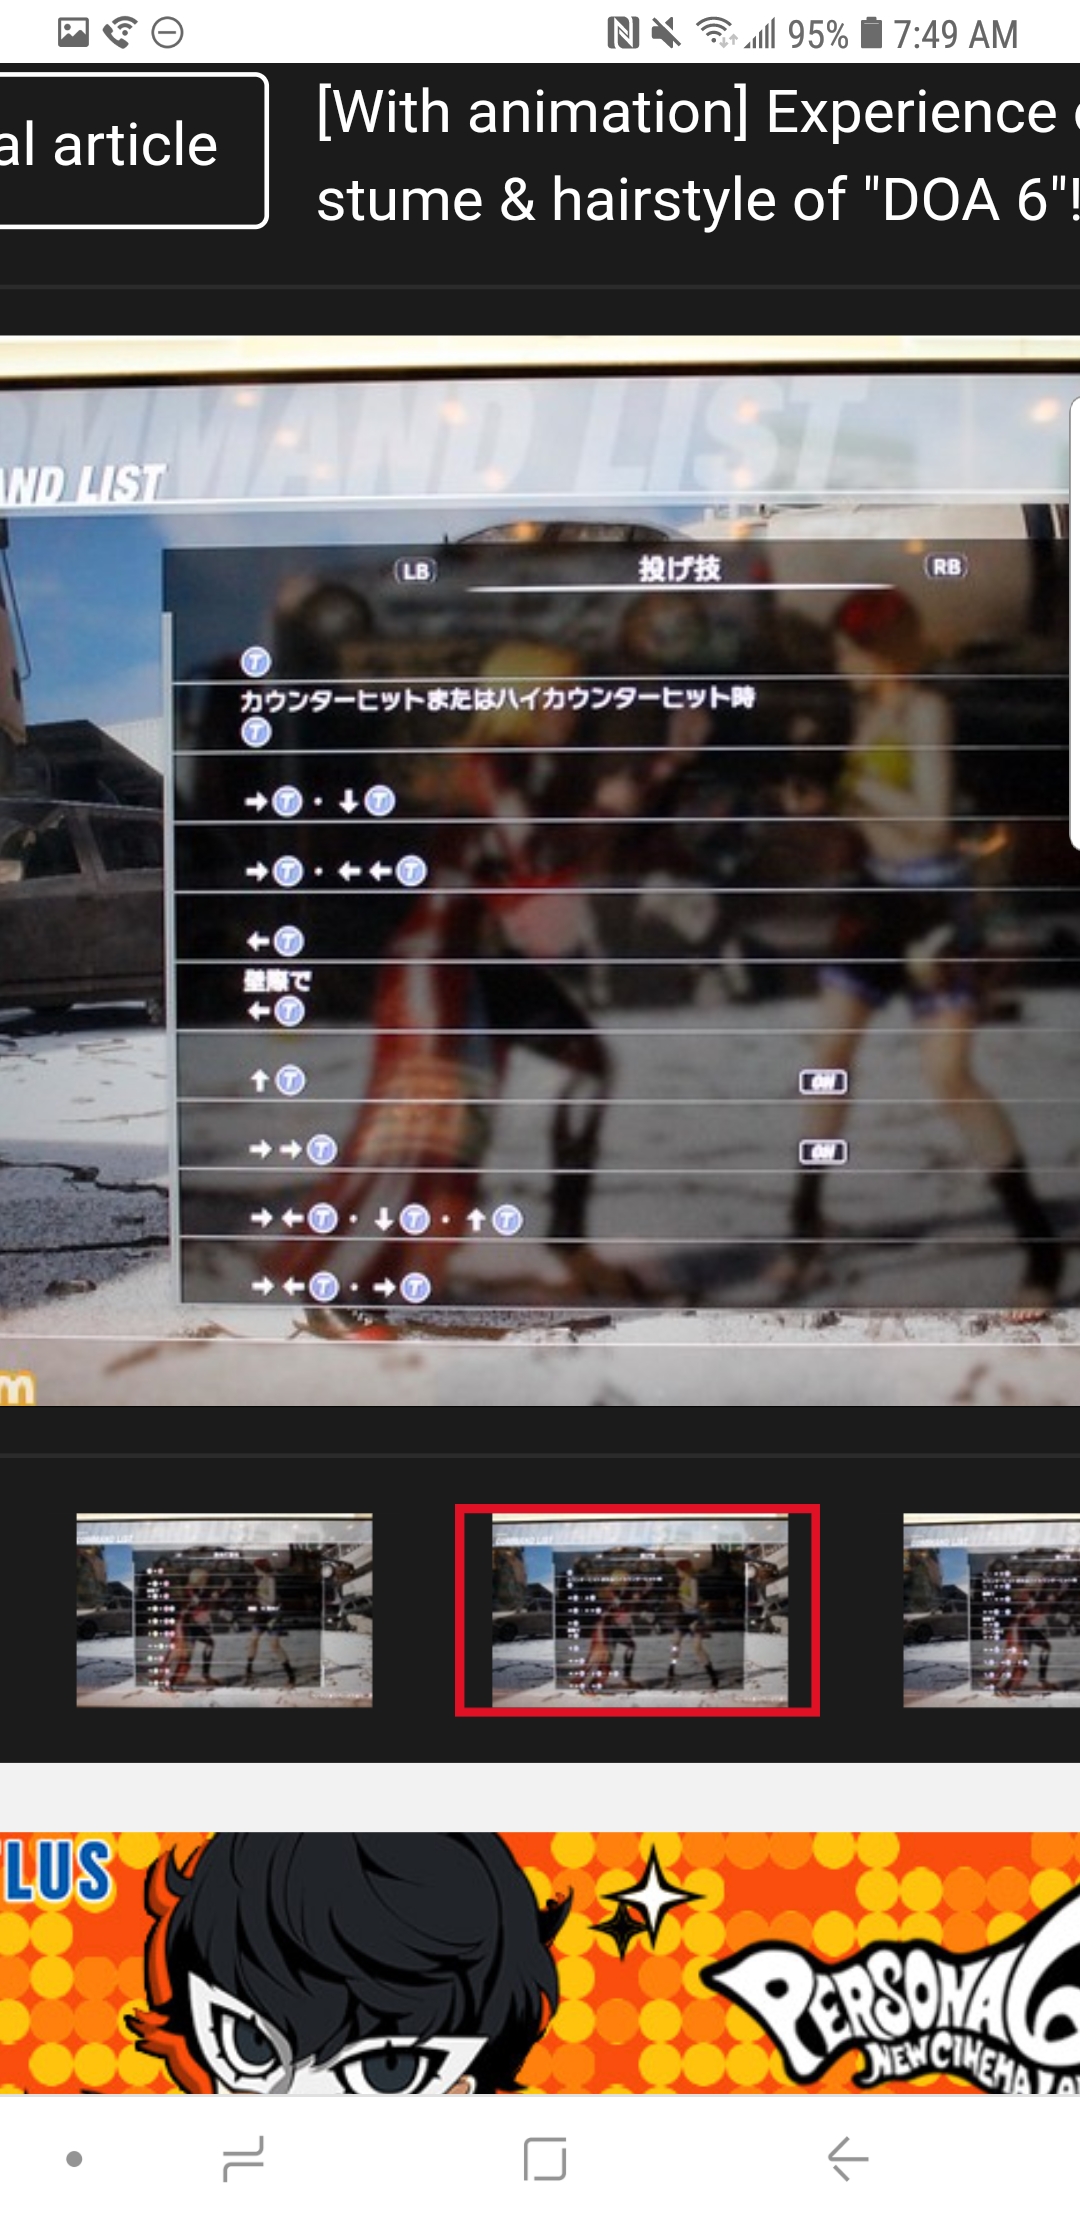Tap the muted sound status icon

[666, 34]
